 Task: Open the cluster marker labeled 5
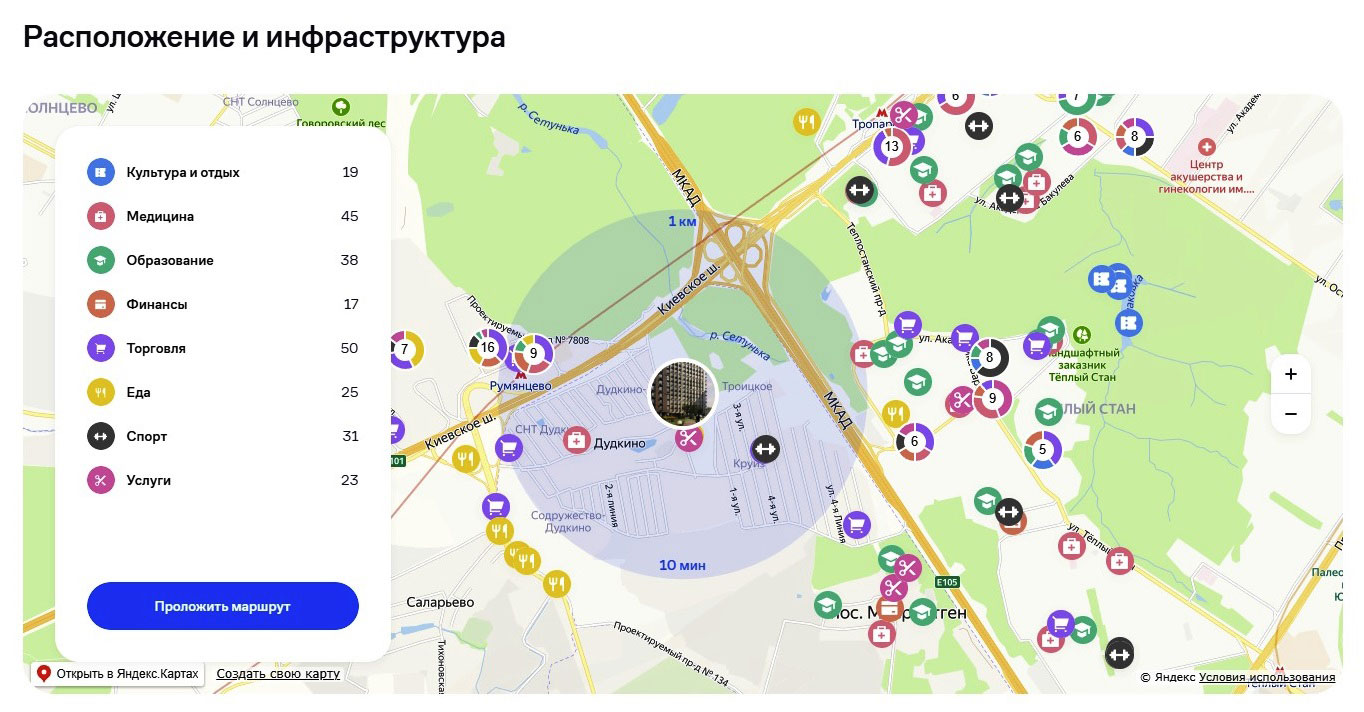[x=1042, y=450]
